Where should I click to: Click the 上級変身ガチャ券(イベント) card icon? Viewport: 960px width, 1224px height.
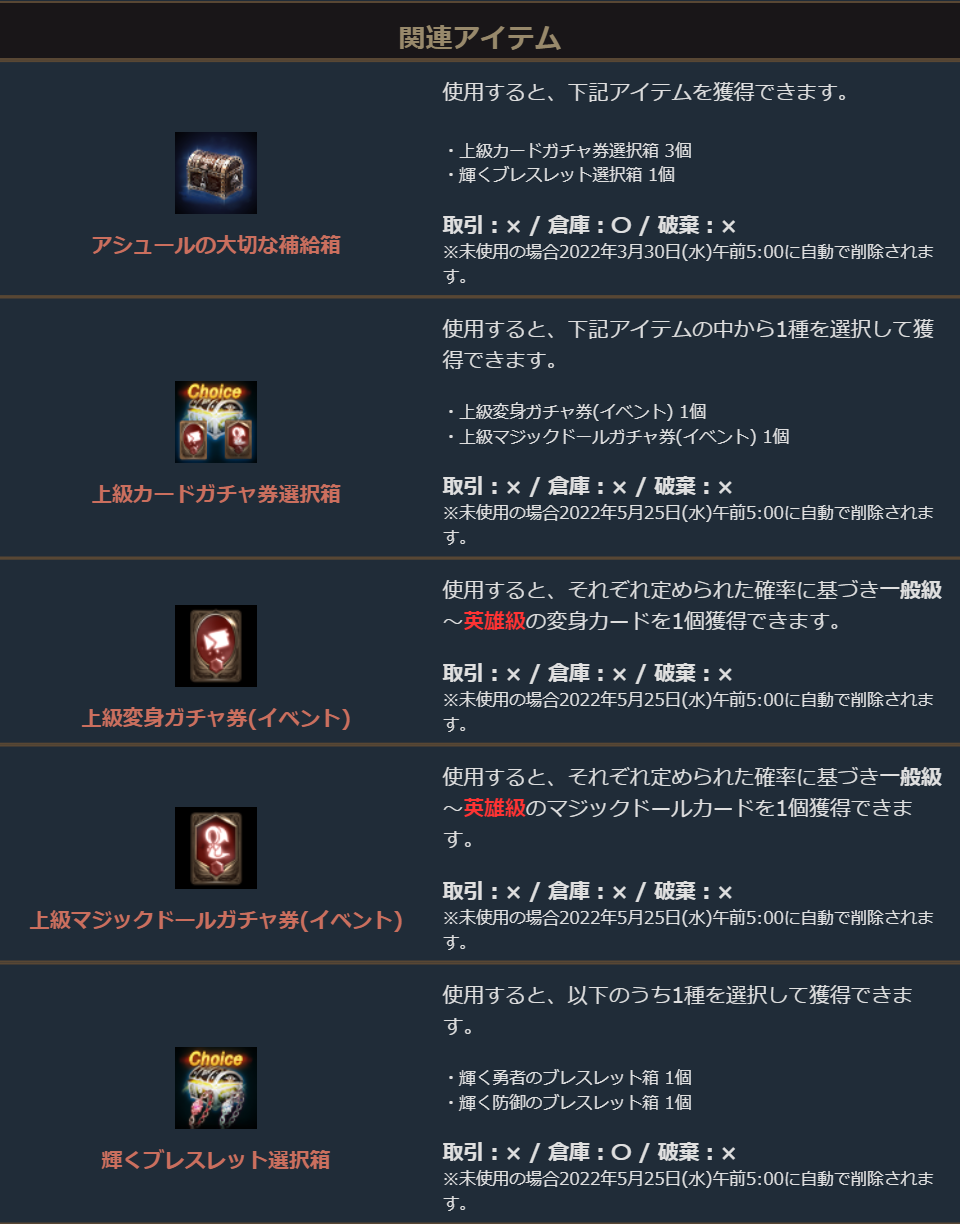pyautogui.click(x=216, y=646)
